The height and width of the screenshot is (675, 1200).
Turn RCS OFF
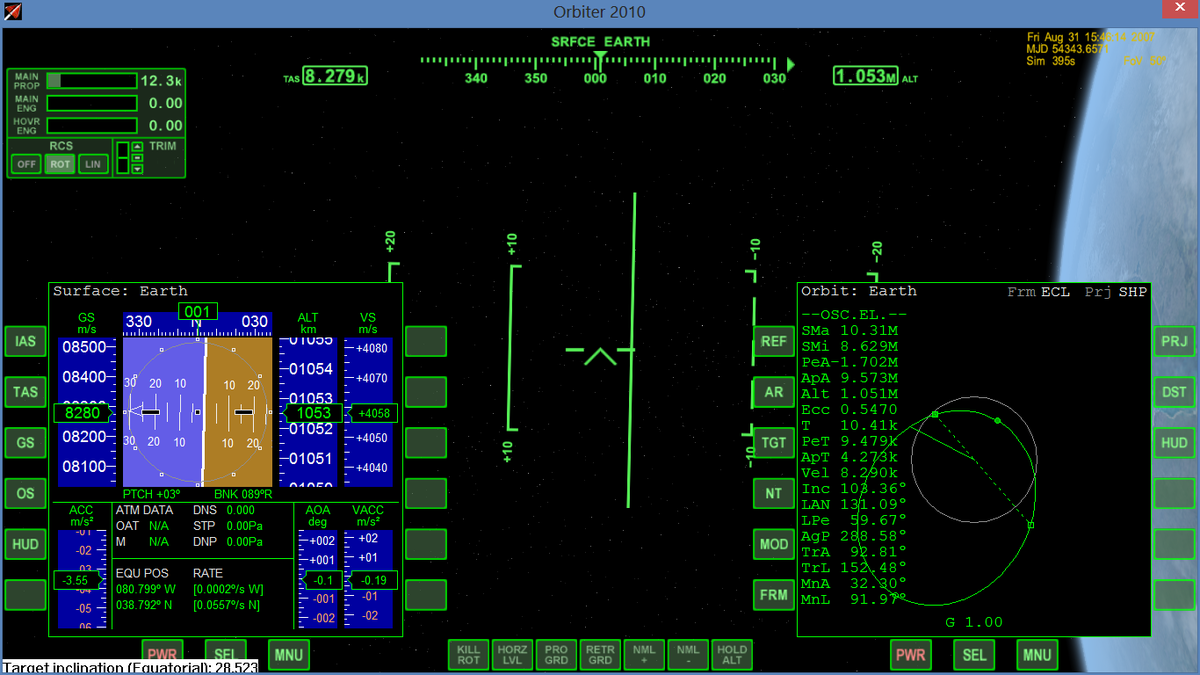coord(26,164)
